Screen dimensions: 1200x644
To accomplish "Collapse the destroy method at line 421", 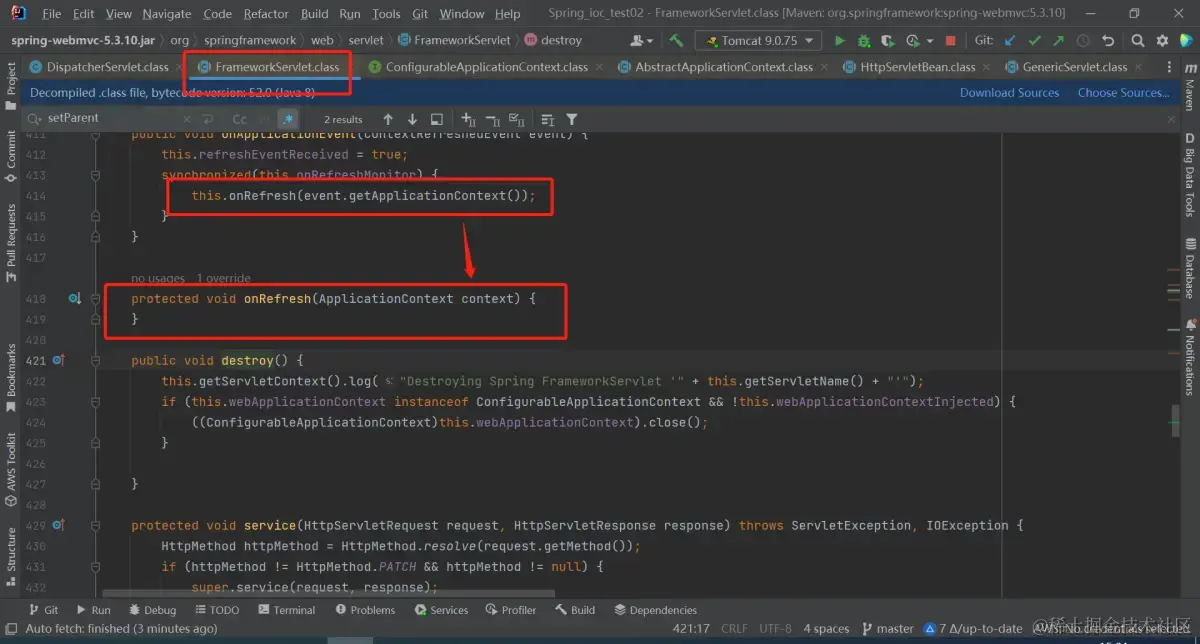I will [x=96, y=360].
